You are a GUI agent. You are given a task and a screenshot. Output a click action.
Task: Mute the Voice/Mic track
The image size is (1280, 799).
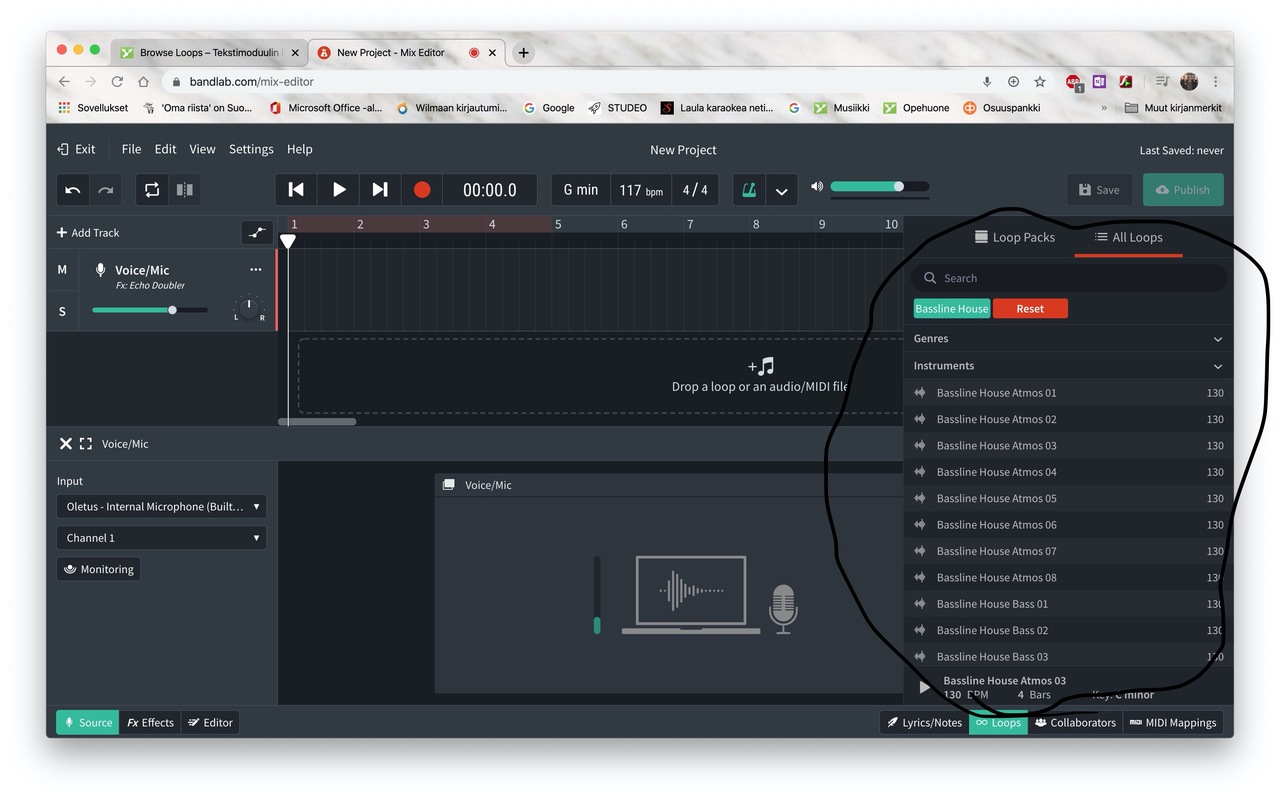62,270
